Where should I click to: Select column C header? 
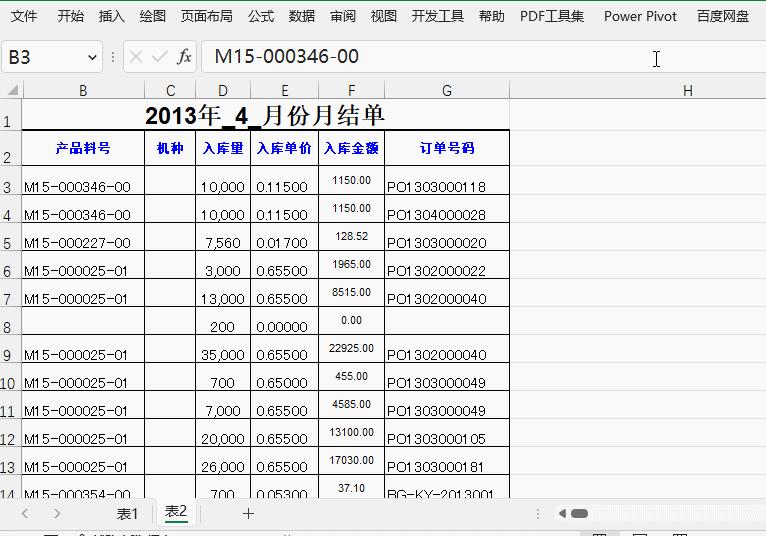tap(170, 90)
